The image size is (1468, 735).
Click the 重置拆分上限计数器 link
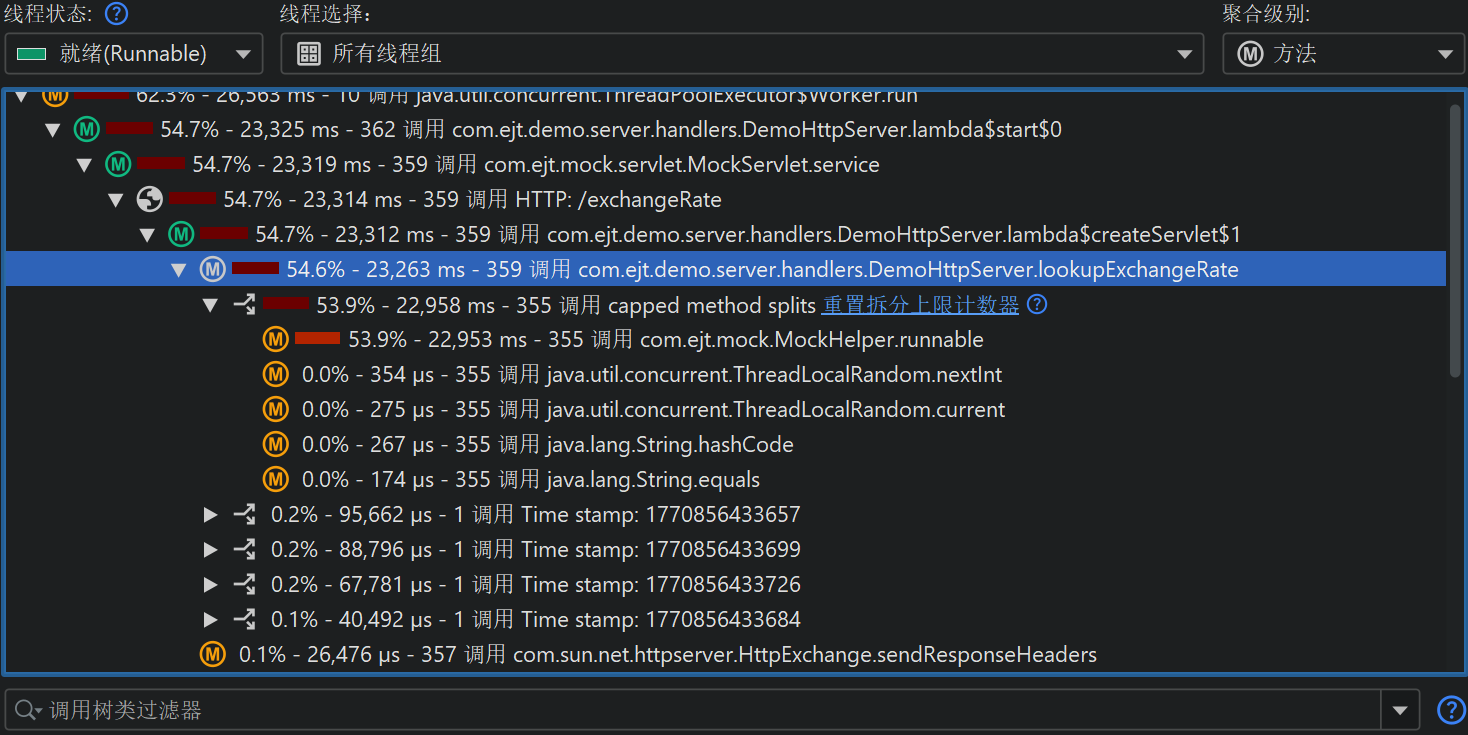point(920,304)
